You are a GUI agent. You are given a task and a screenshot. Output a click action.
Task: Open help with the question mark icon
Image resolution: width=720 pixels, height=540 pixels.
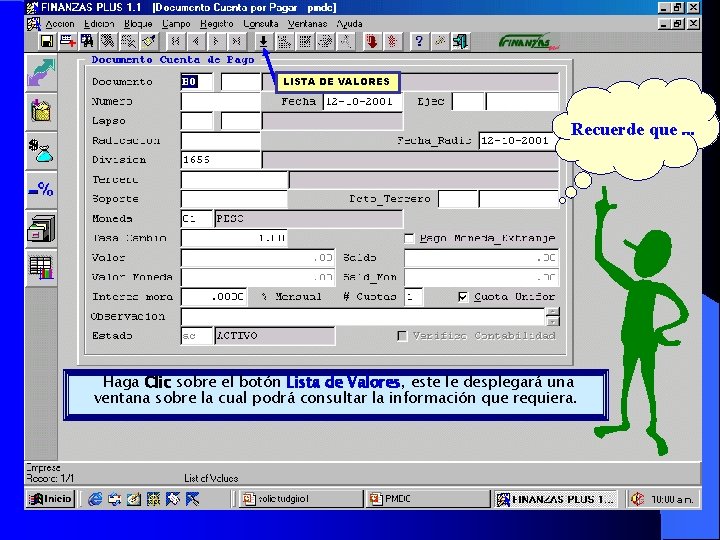pyautogui.click(x=418, y=42)
